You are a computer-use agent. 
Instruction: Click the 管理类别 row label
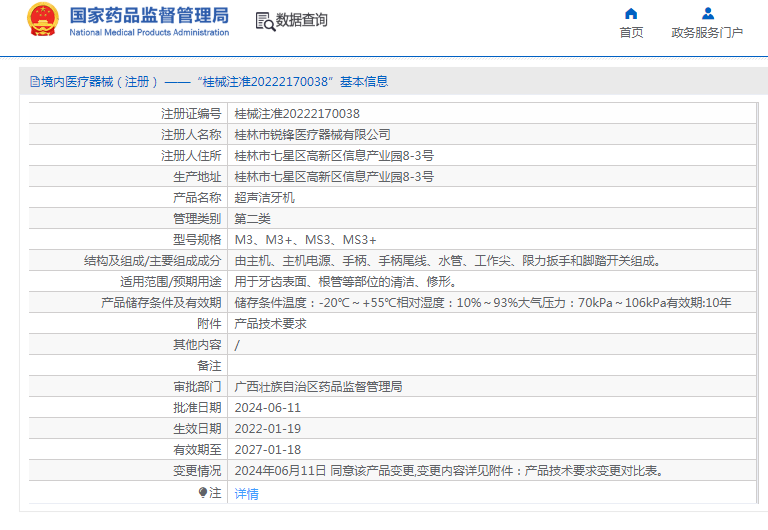coord(197,219)
